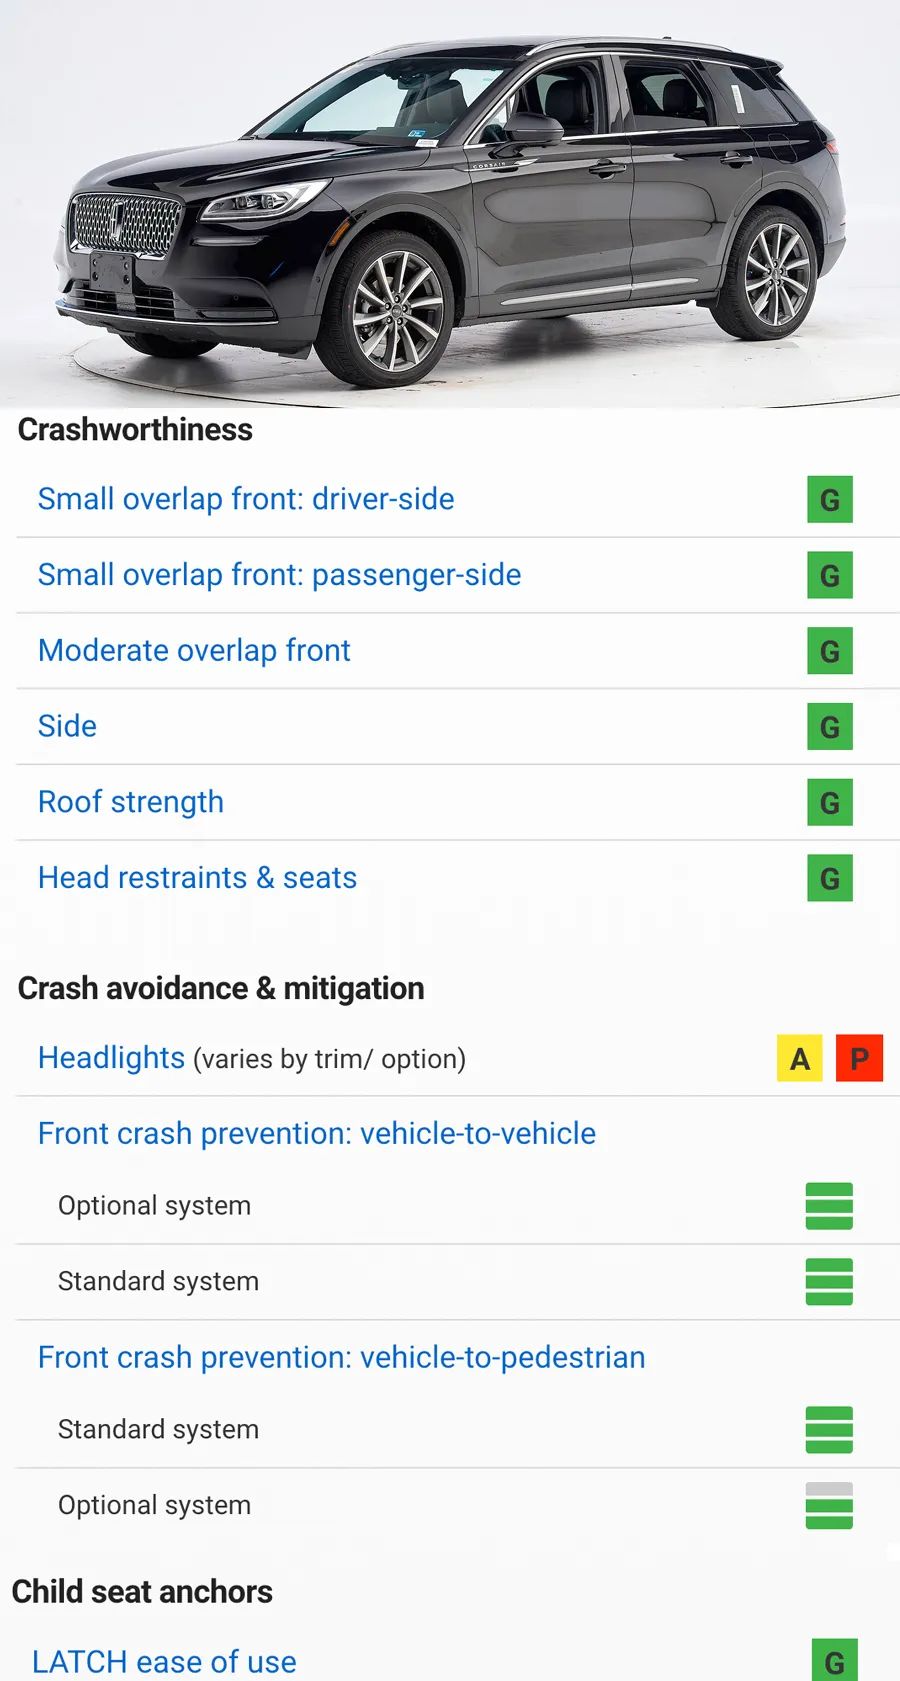Open Small overlap front: passenger-side link

(x=279, y=575)
